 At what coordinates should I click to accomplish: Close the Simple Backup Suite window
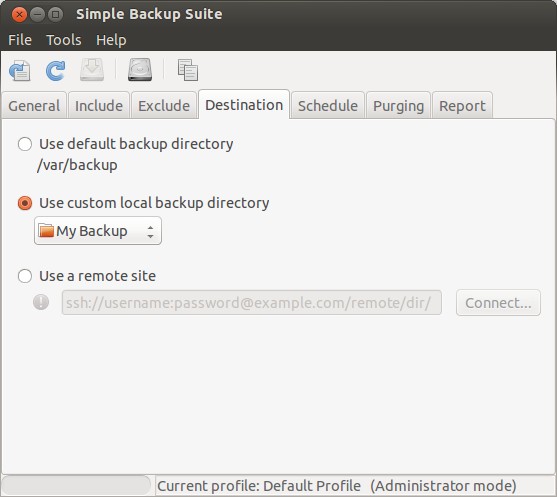tap(19, 15)
